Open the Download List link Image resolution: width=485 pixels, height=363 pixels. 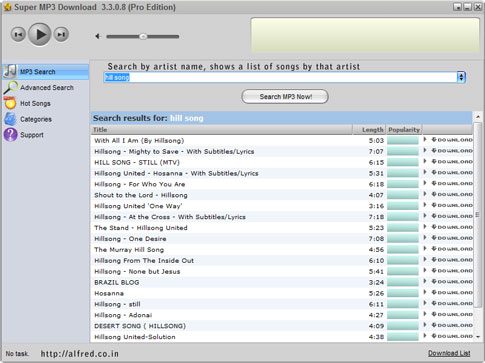coord(449,353)
